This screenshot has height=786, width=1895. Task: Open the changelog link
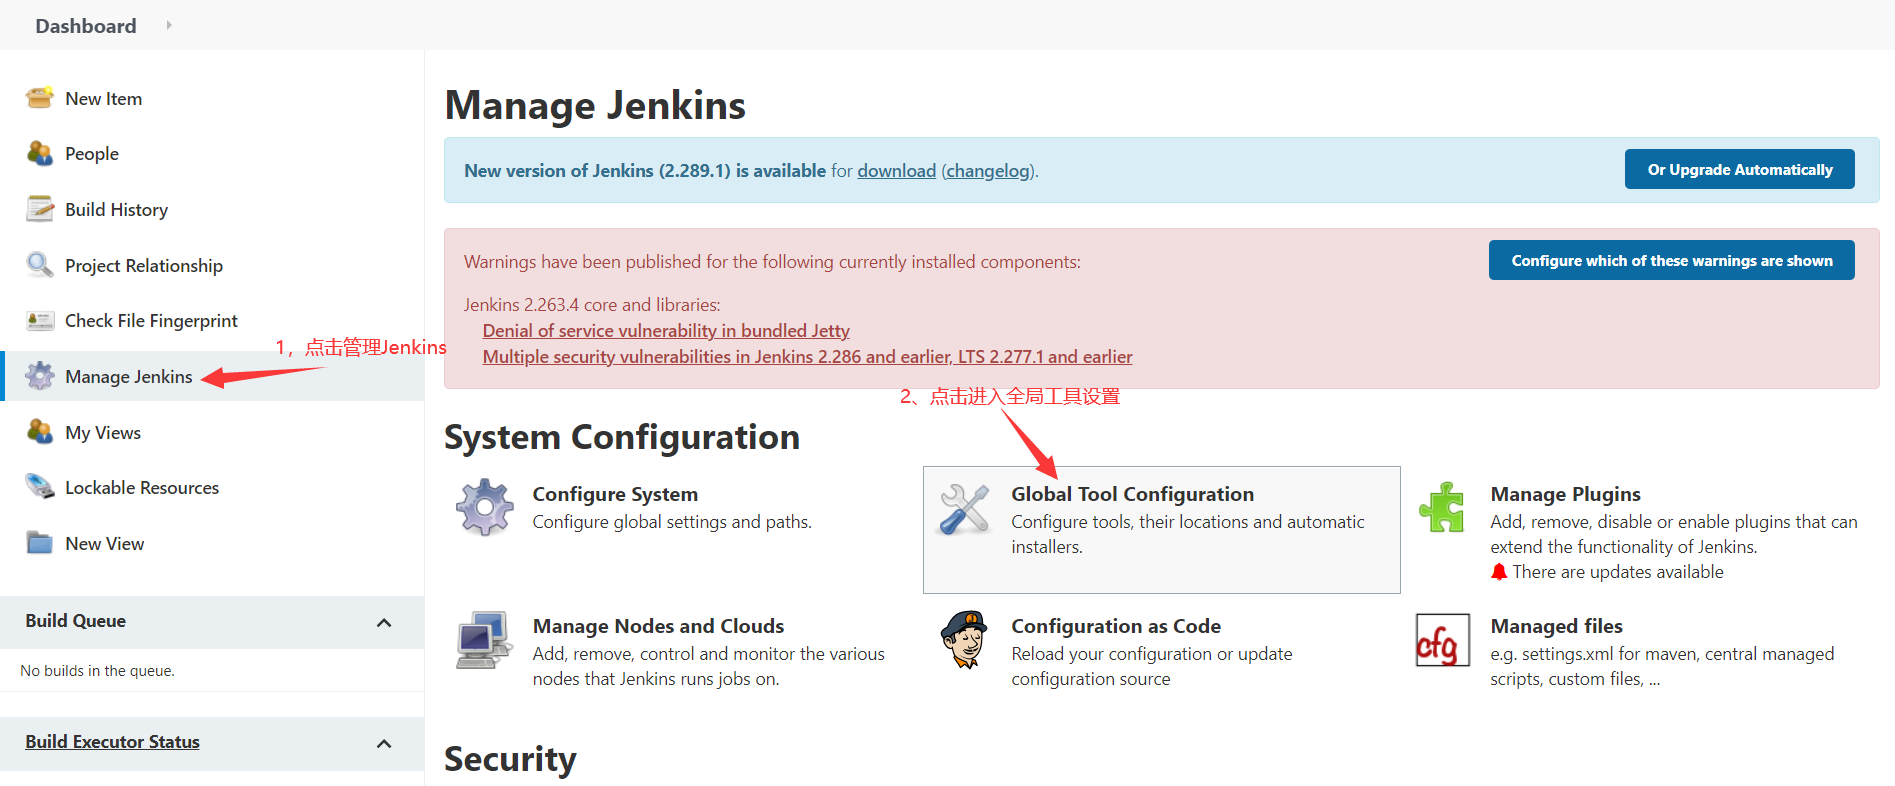pos(988,171)
